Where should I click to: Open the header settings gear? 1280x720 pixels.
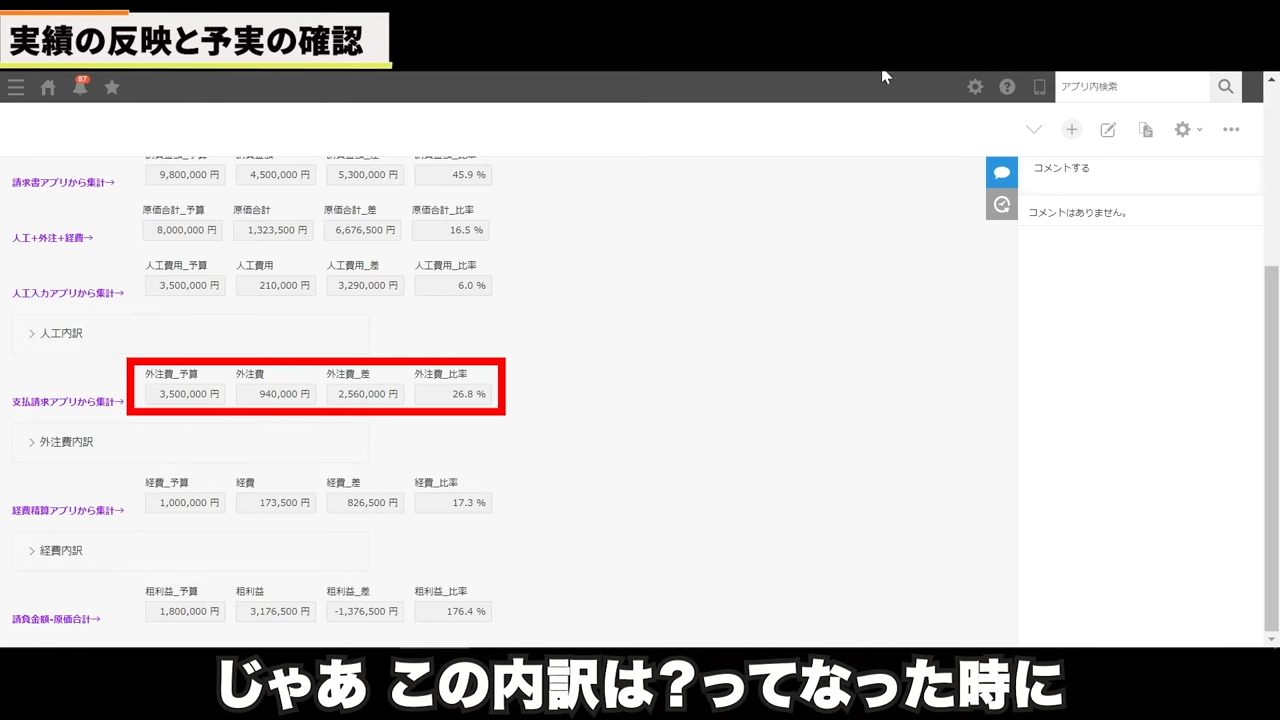975,87
